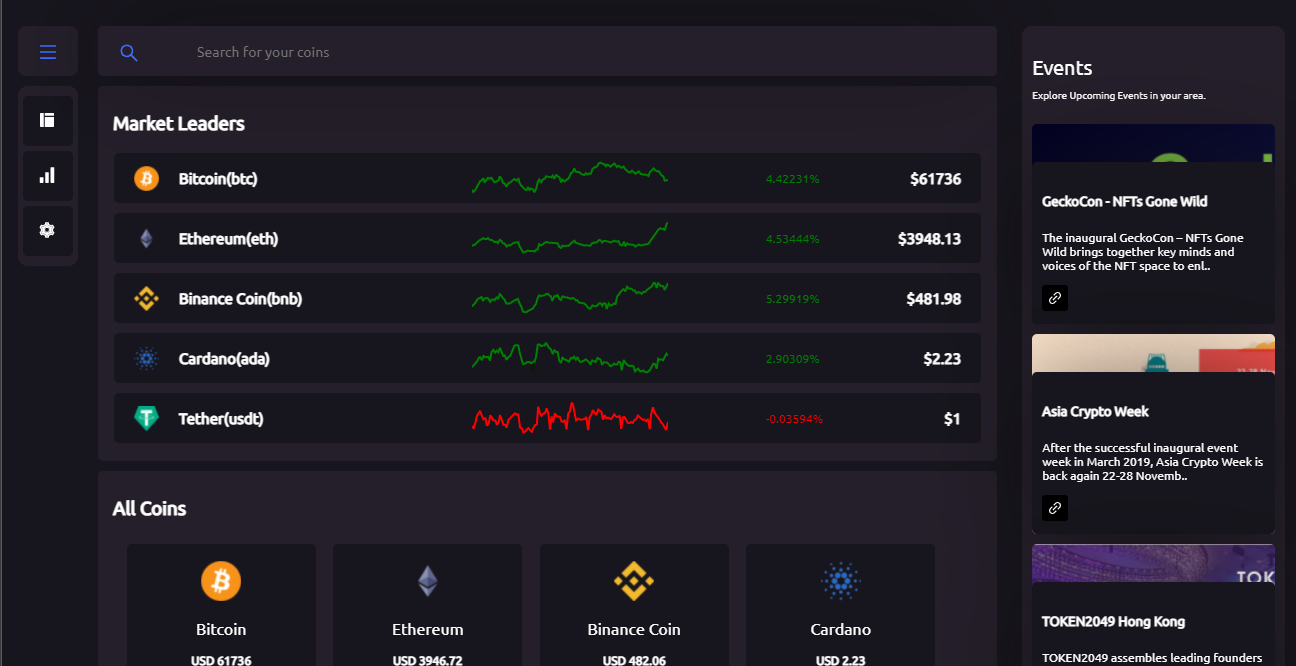The height and width of the screenshot is (666, 1296).
Task: Click the $2.23 price in Market Leaders
Action: (942, 359)
